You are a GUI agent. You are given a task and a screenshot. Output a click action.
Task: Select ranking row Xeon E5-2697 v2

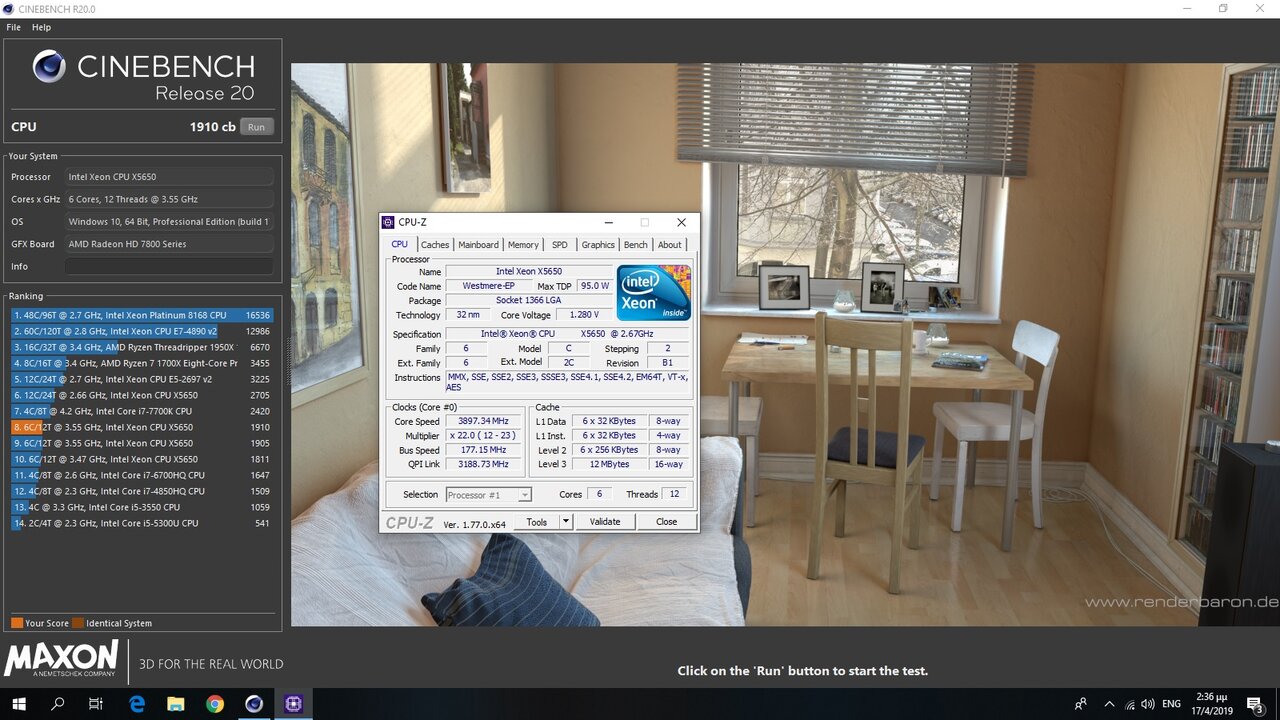(x=142, y=379)
